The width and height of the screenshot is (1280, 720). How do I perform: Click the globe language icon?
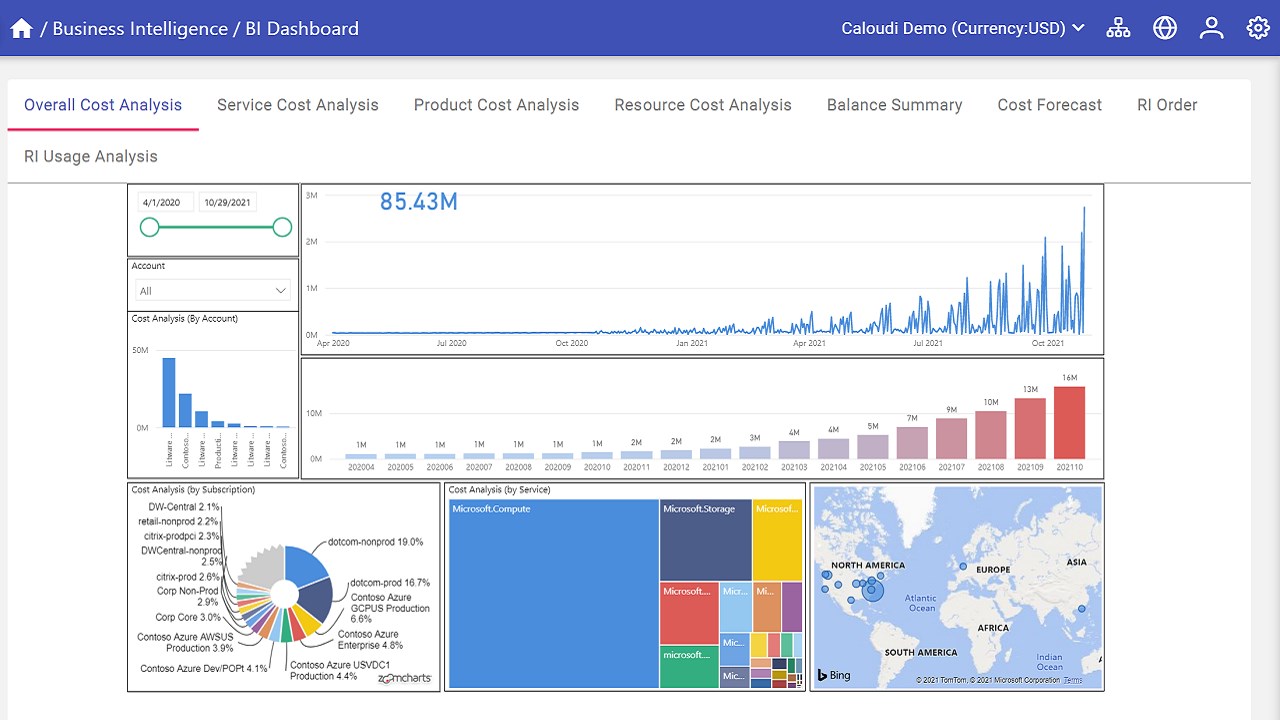tap(1165, 28)
